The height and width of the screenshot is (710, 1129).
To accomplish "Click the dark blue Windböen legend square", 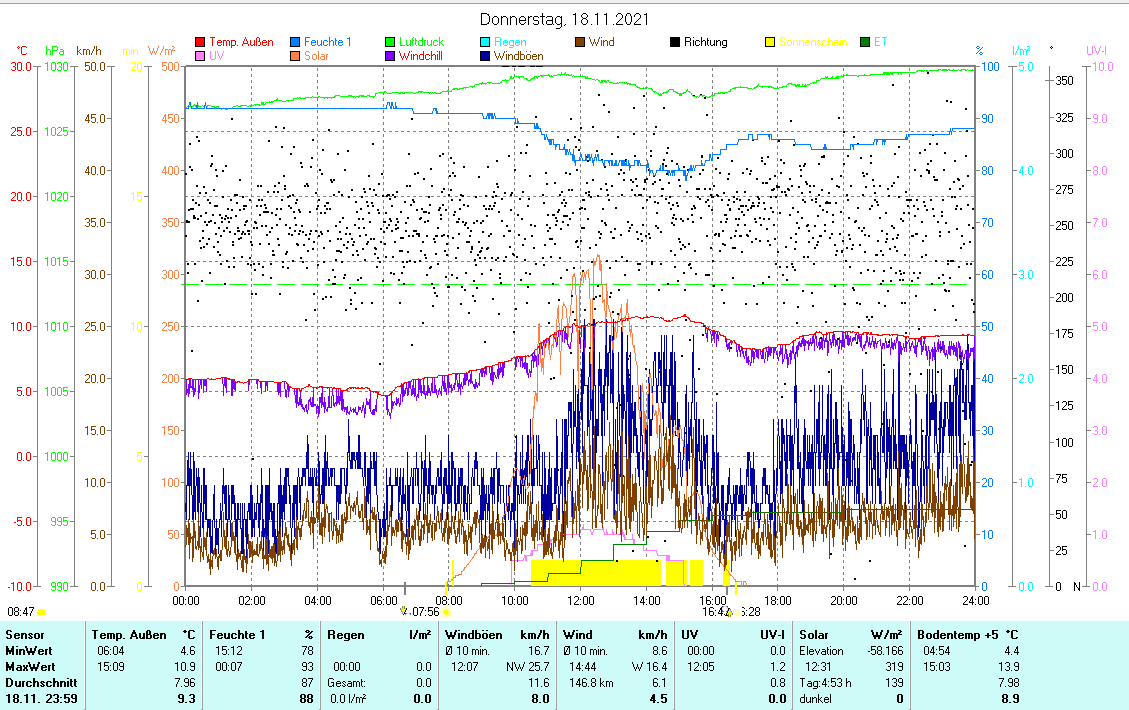I will [485, 57].
